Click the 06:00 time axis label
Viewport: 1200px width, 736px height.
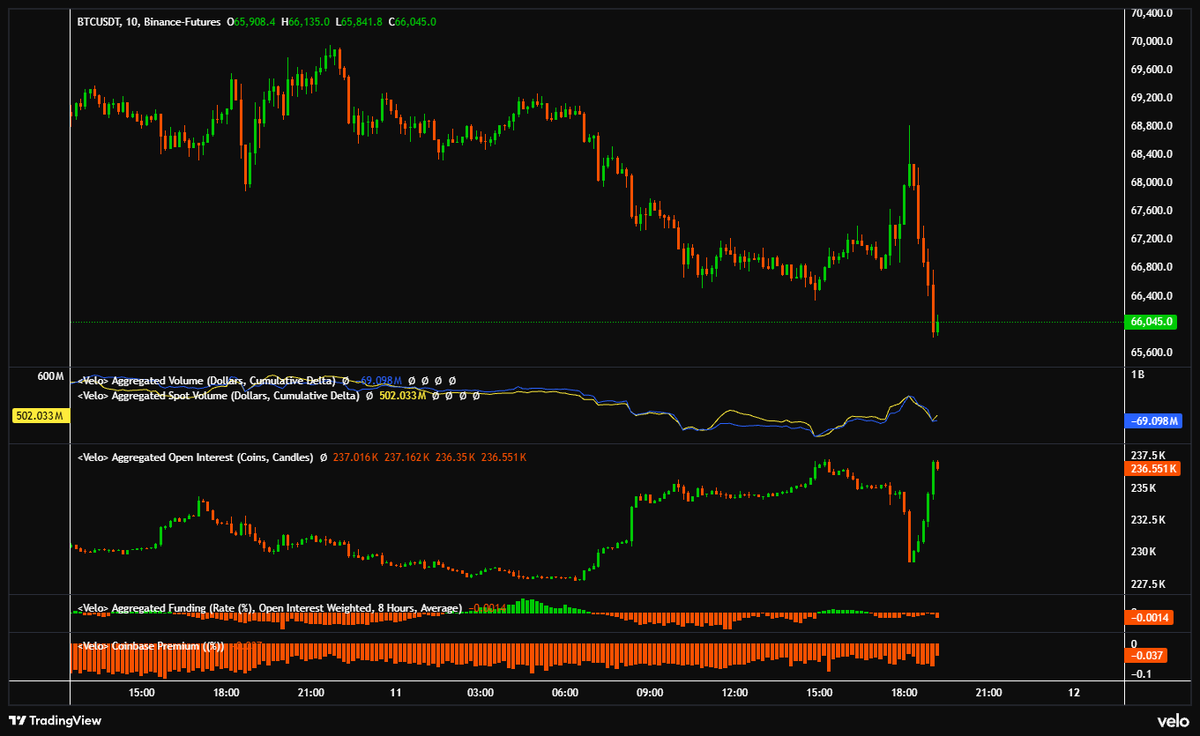click(566, 693)
